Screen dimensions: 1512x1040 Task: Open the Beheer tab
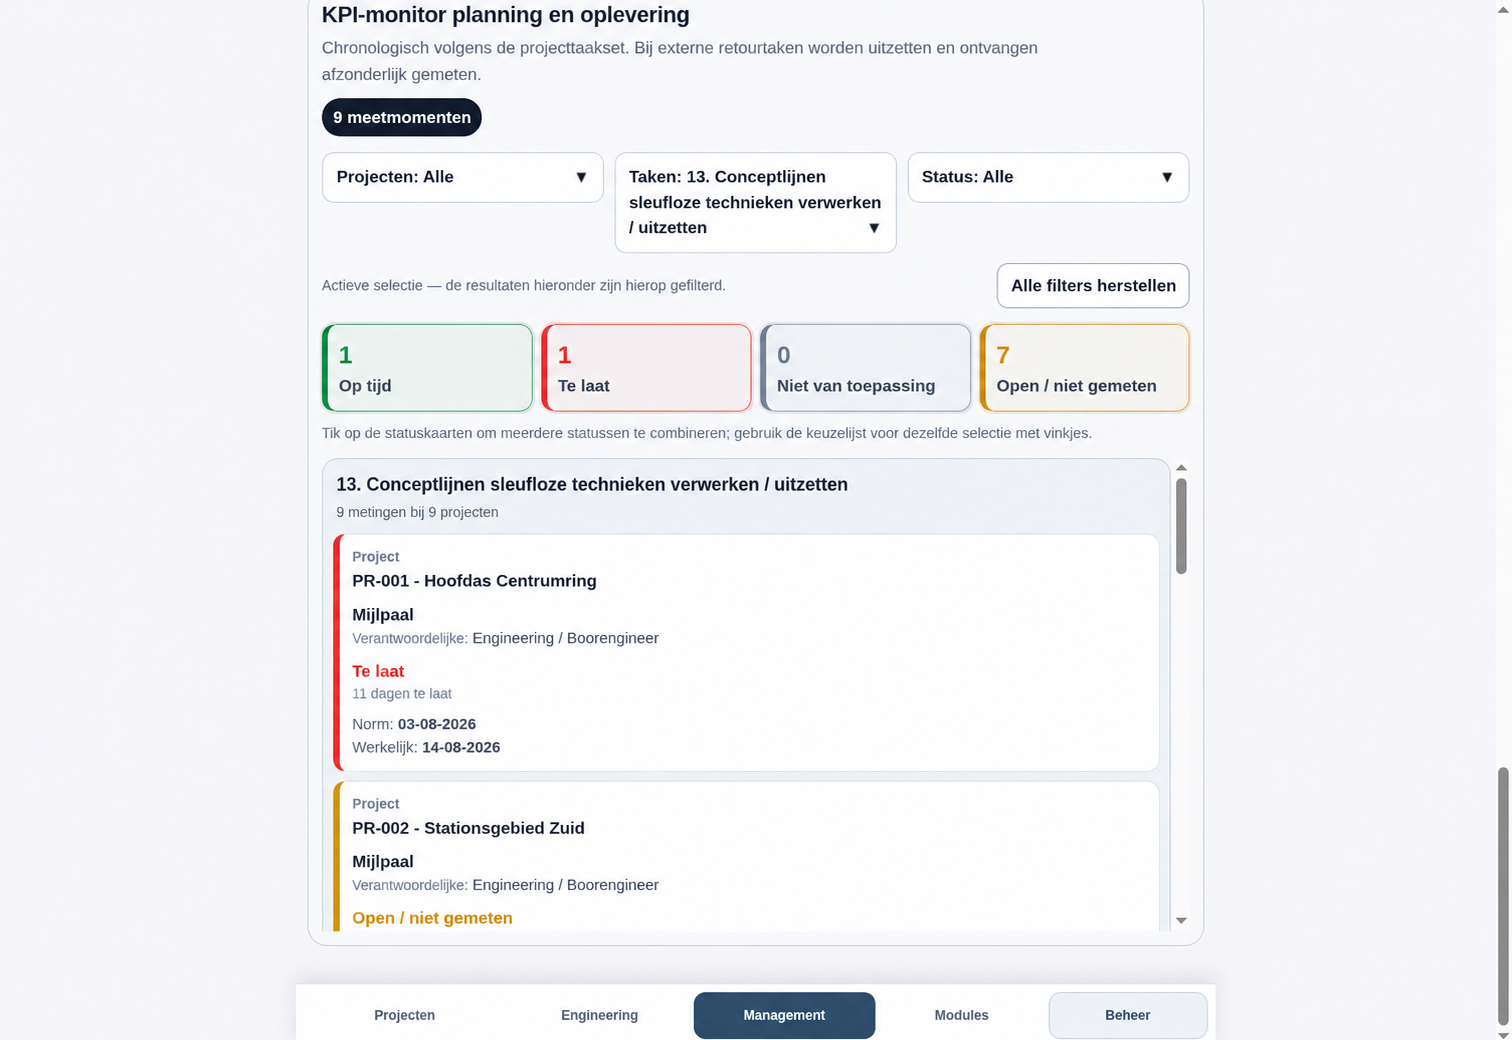(1128, 1015)
